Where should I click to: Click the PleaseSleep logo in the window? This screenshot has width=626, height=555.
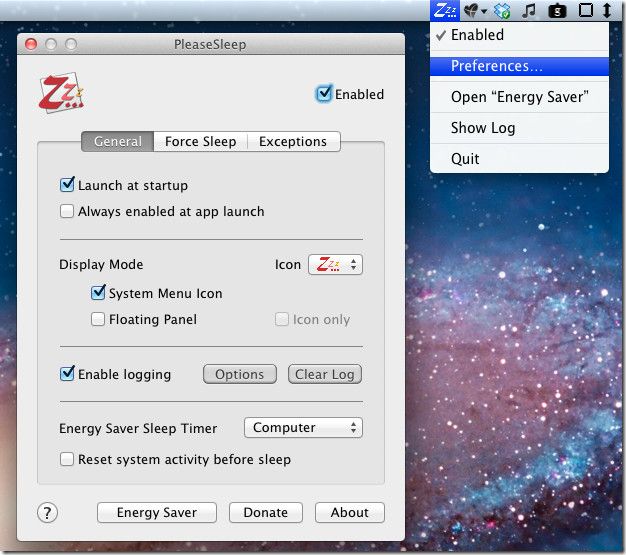pos(61,93)
